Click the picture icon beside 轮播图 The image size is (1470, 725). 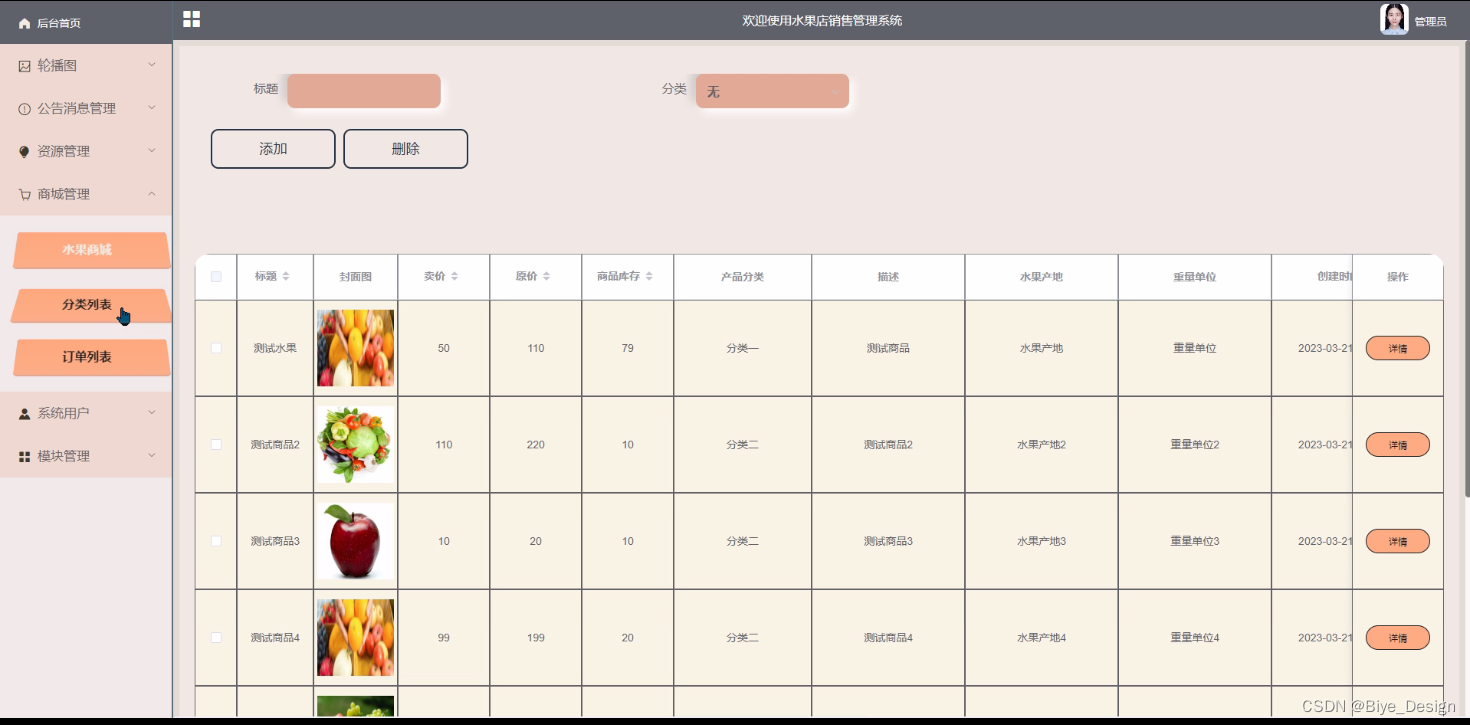point(24,66)
